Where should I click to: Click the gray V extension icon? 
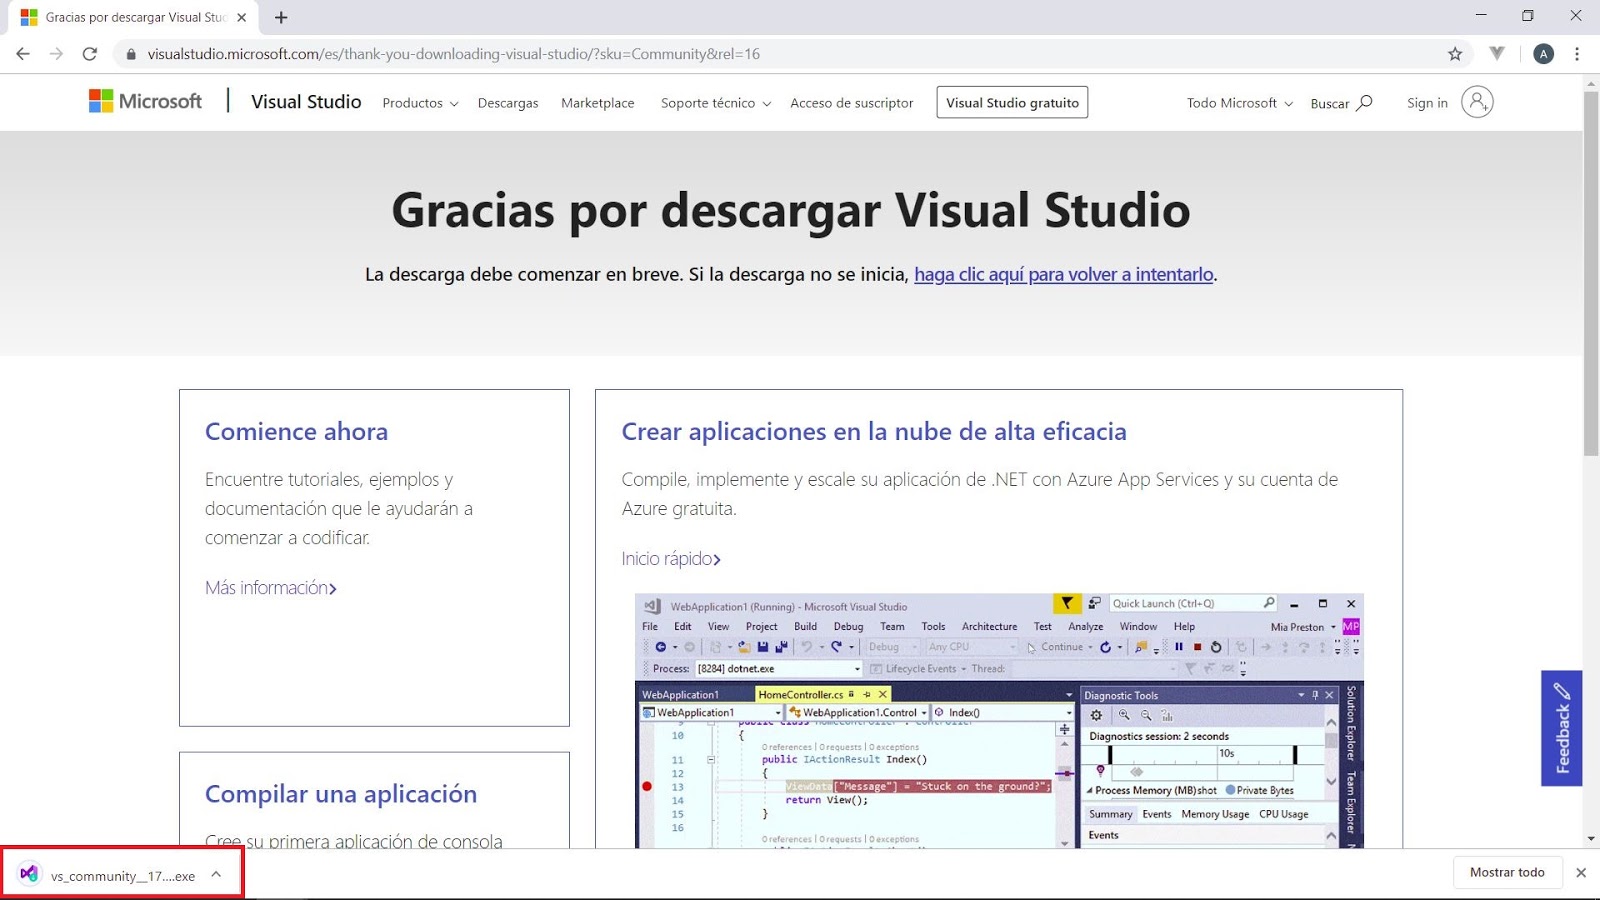click(1496, 53)
